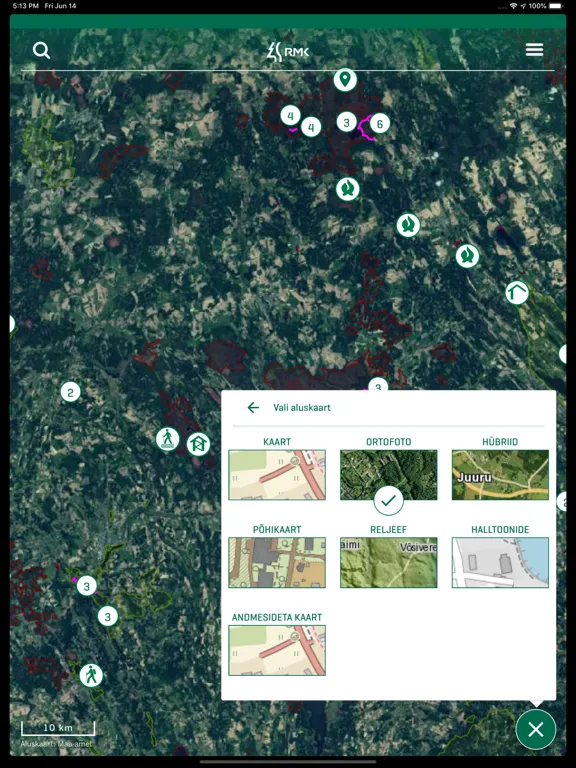Tap the battery indicator in status bar
The width and height of the screenshot is (576, 768).
[x=556, y=6]
